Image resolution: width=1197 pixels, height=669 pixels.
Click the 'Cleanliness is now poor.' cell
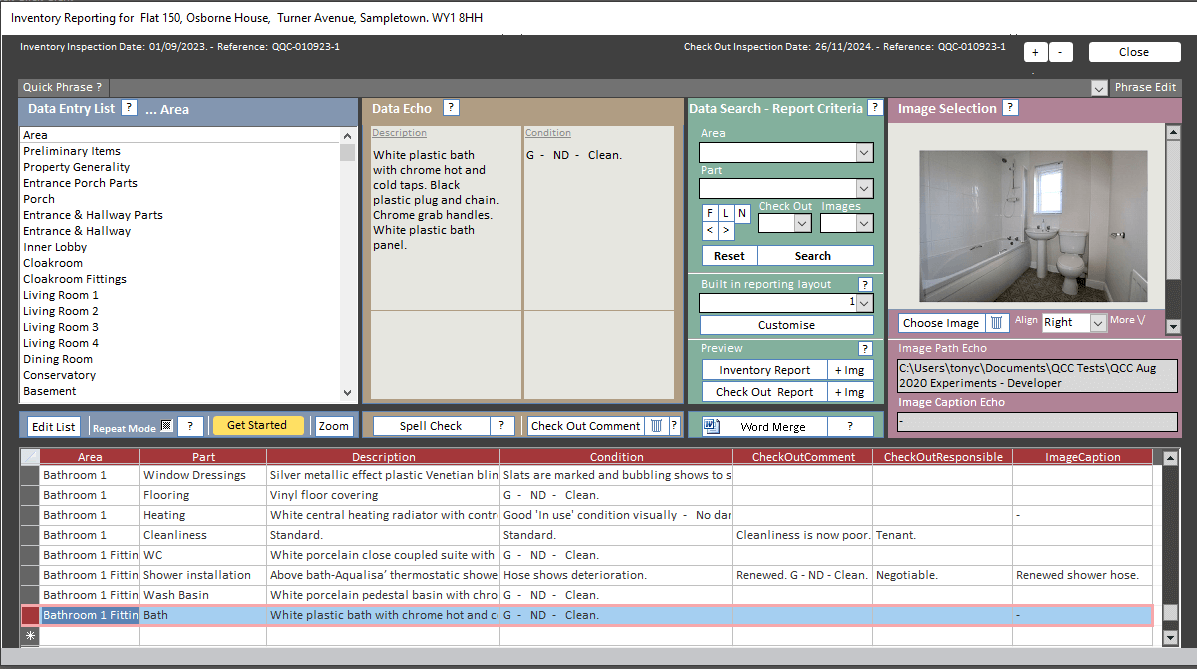click(x=802, y=535)
